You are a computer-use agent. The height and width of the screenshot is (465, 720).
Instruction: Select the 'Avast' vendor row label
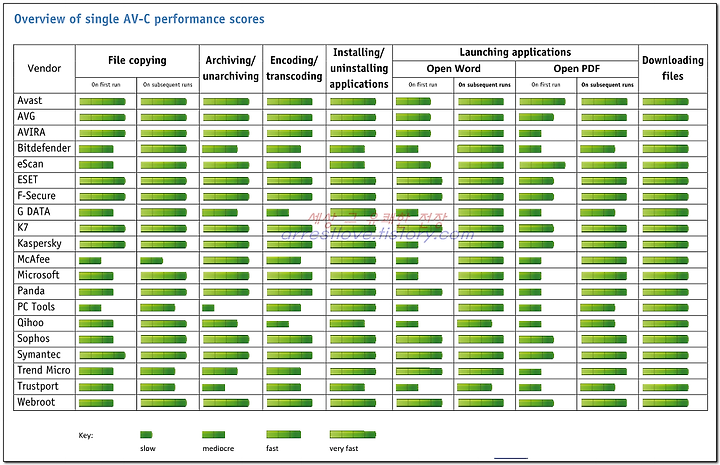tap(29, 101)
